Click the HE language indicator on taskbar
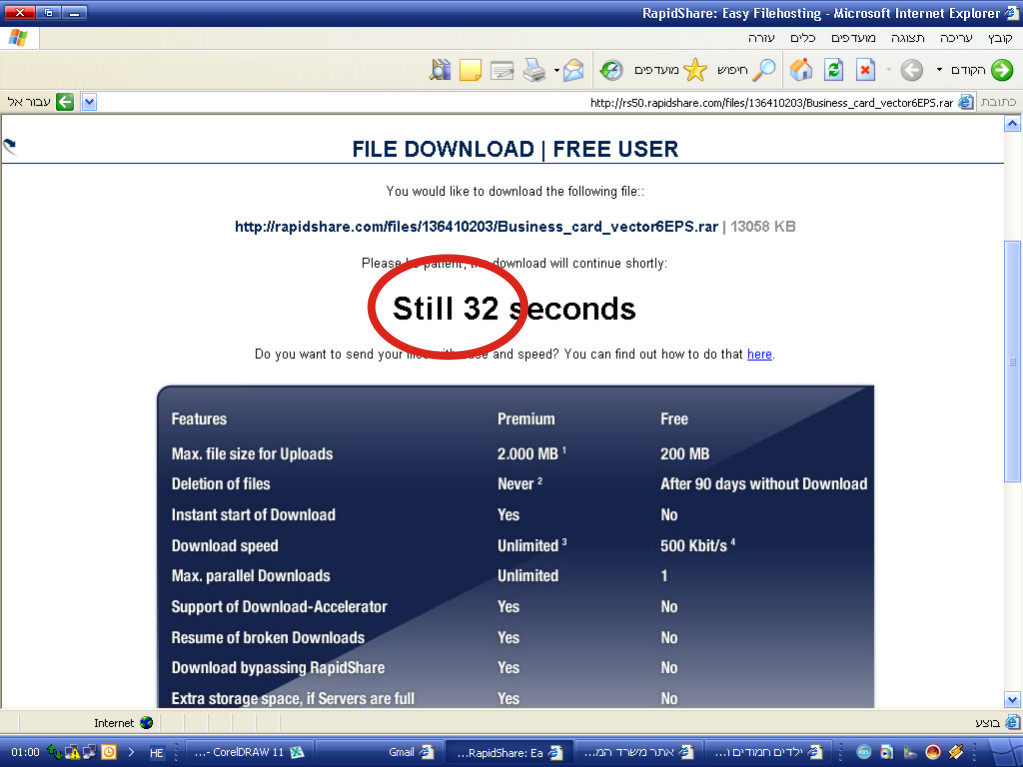 pos(157,753)
